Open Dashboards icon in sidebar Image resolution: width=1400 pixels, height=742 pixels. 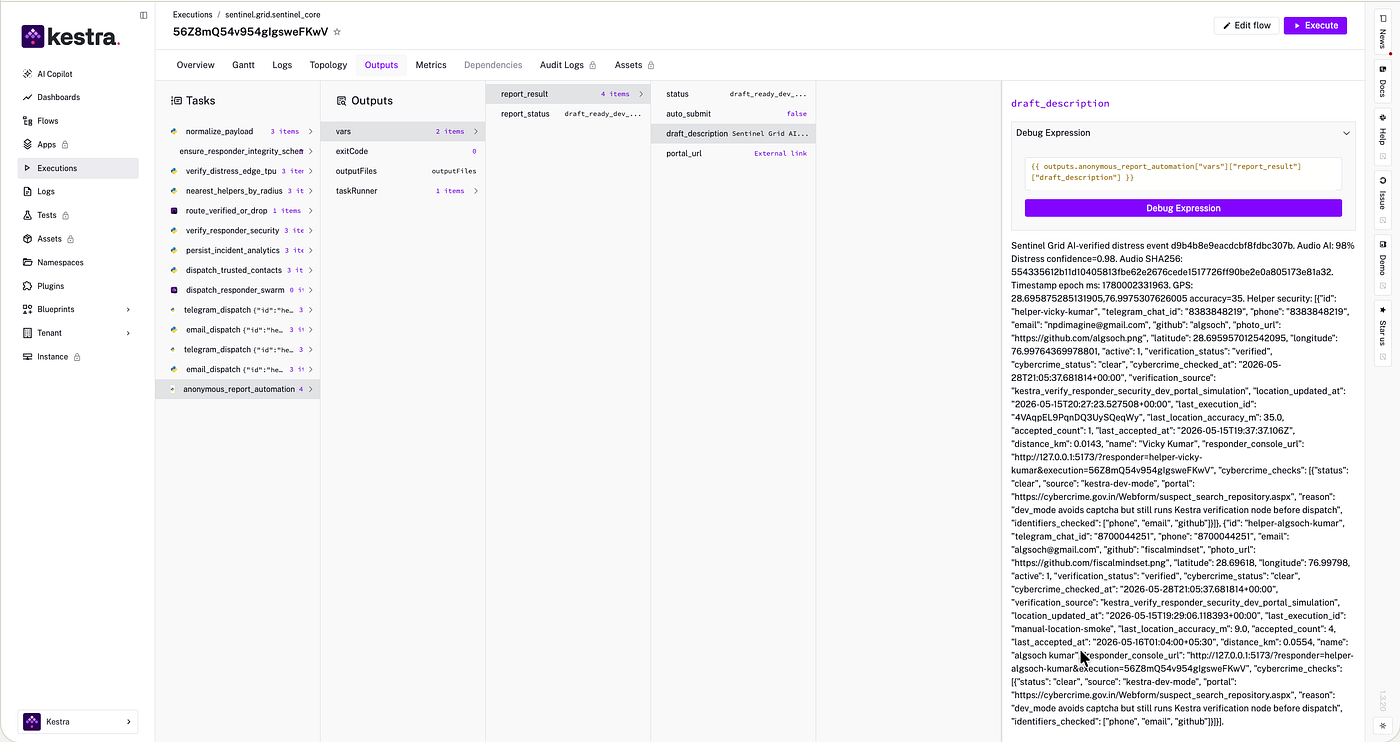pyautogui.click(x=27, y=97)
